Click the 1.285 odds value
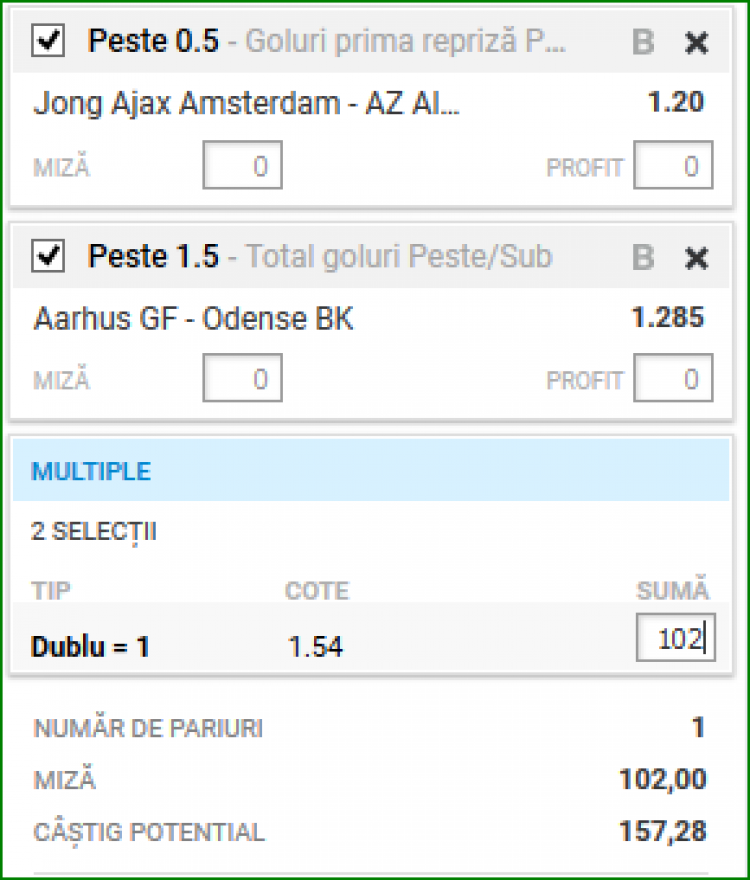This screenshot has width=750, height=880. [x=667, y=318]
